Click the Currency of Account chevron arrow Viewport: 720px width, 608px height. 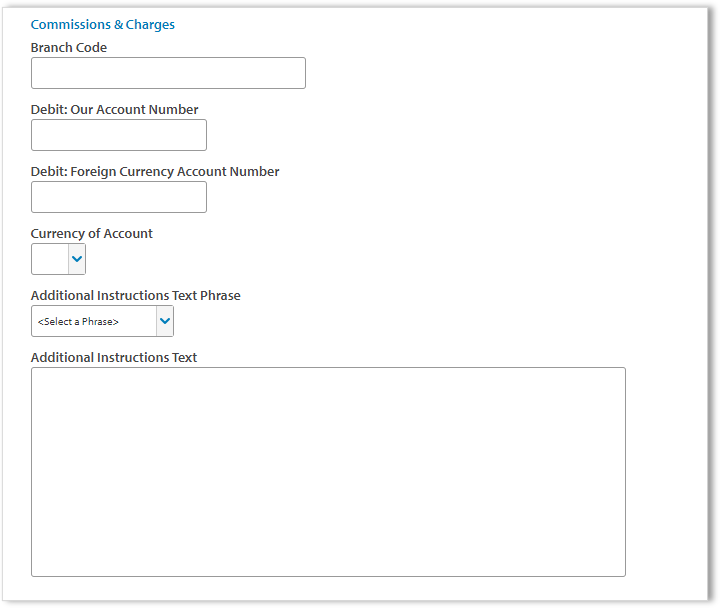77,259
